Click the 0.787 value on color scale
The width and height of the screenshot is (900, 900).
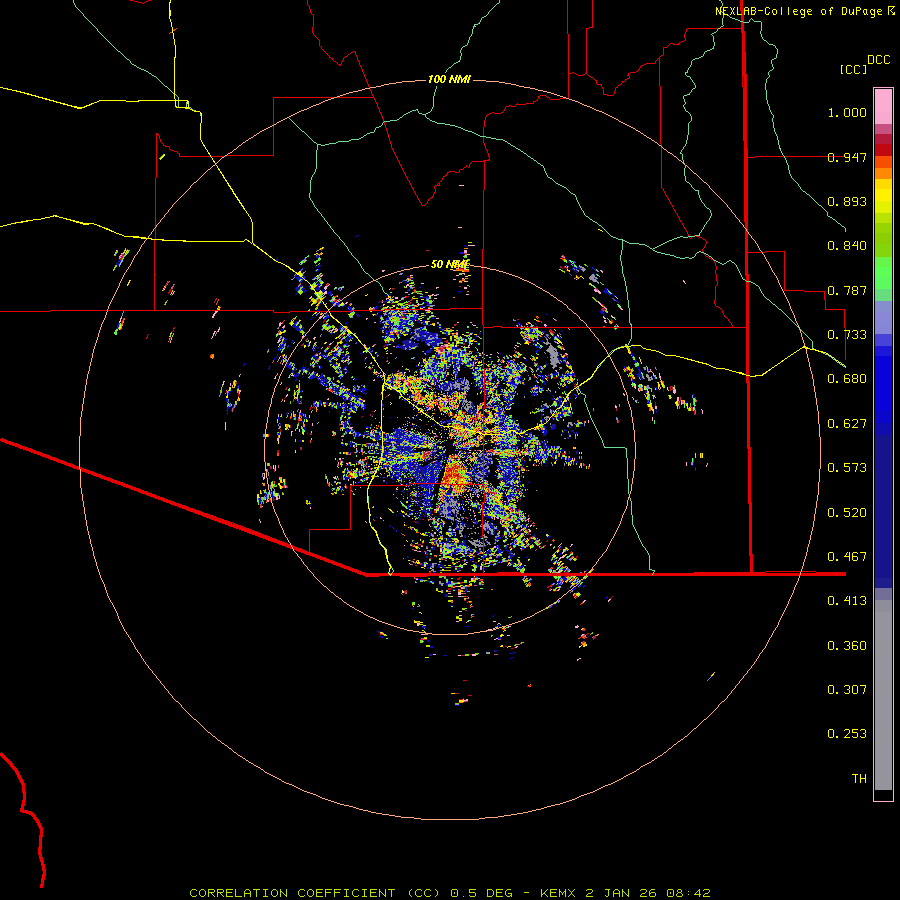pos(847,290)
